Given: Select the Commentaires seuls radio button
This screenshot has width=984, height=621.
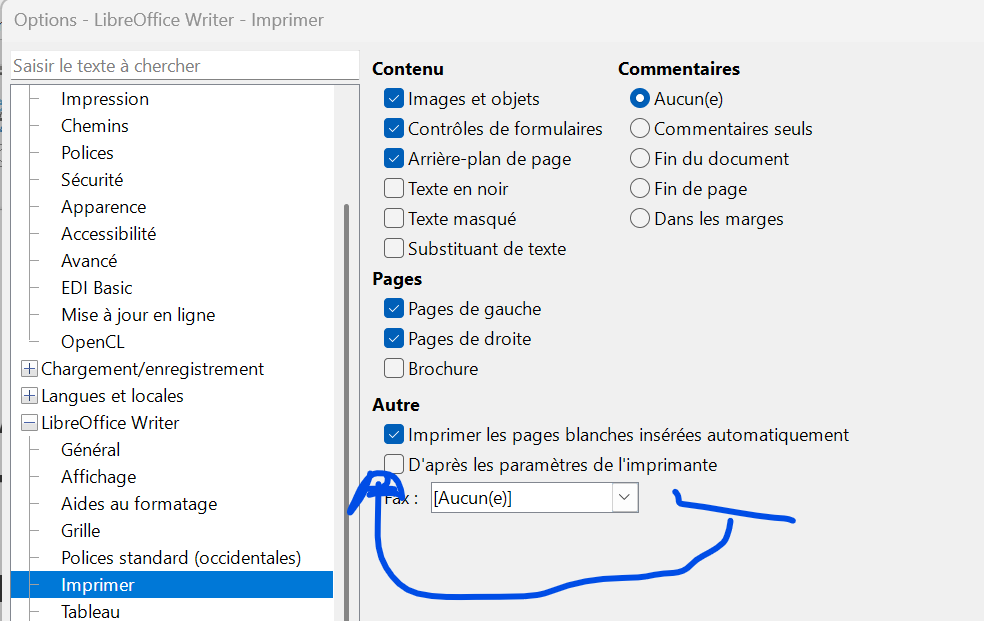Looking at the screenshot, I should [640, 129].
